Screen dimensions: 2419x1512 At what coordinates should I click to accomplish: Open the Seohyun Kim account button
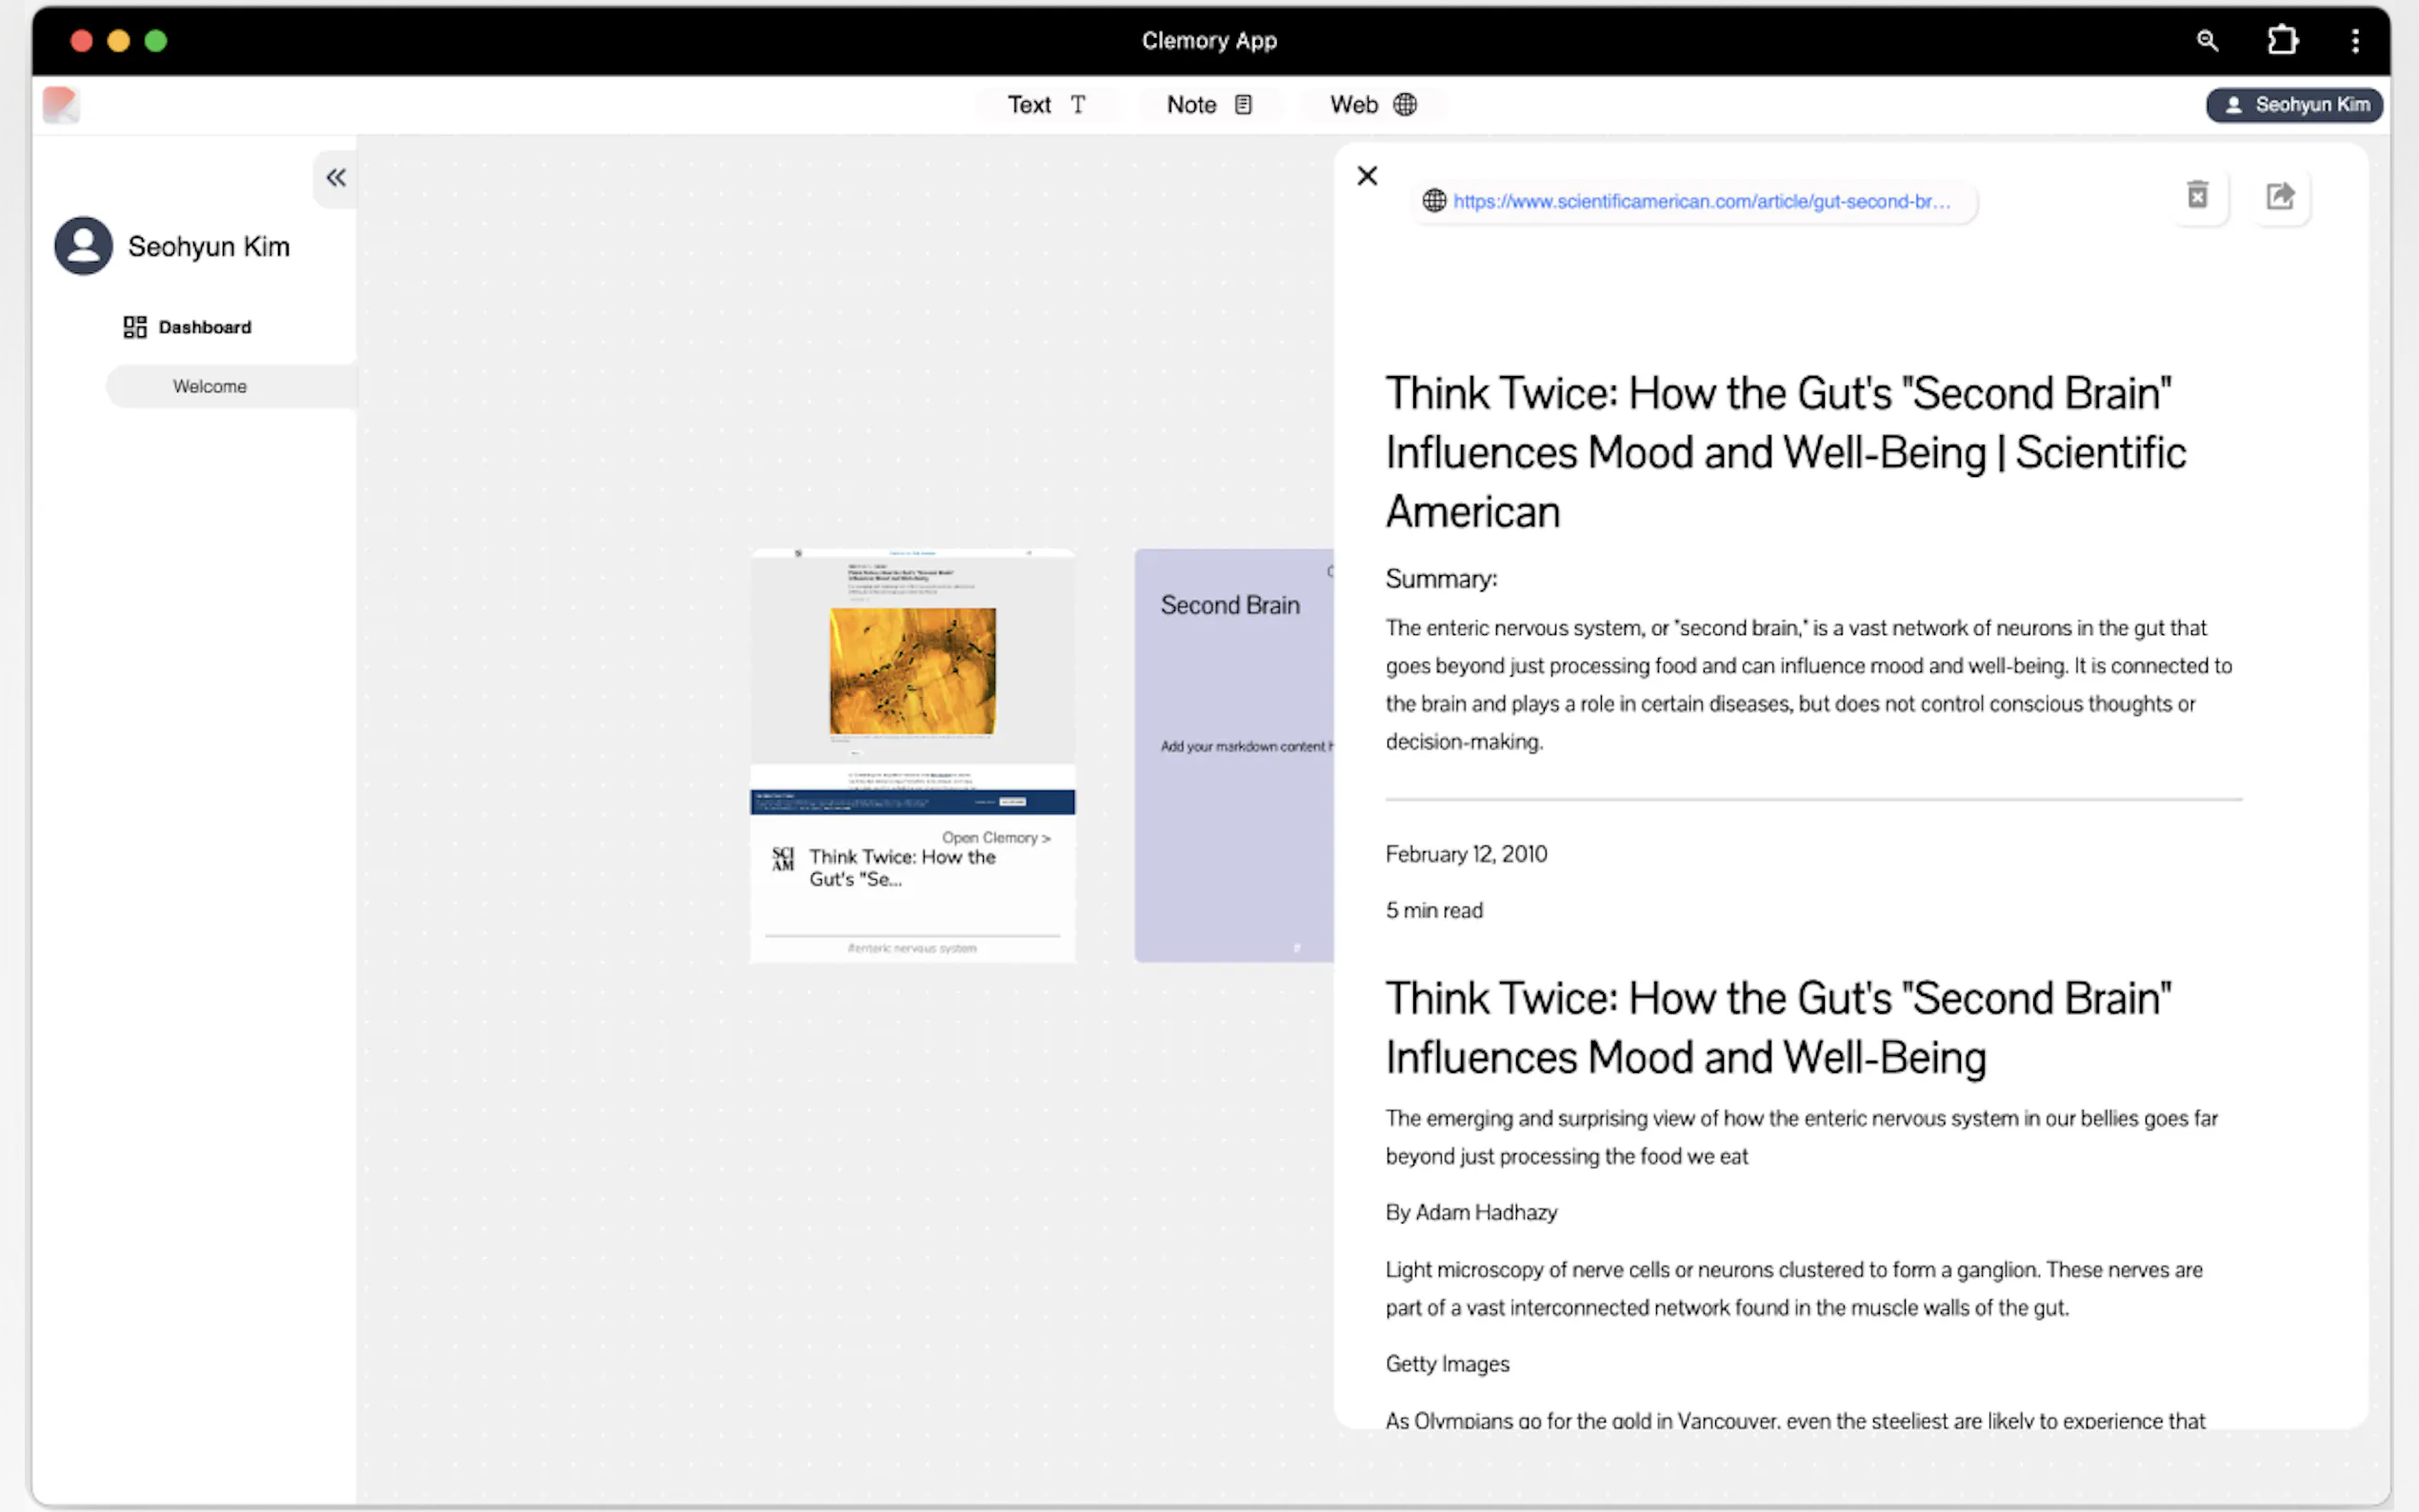coord(2294,105)
